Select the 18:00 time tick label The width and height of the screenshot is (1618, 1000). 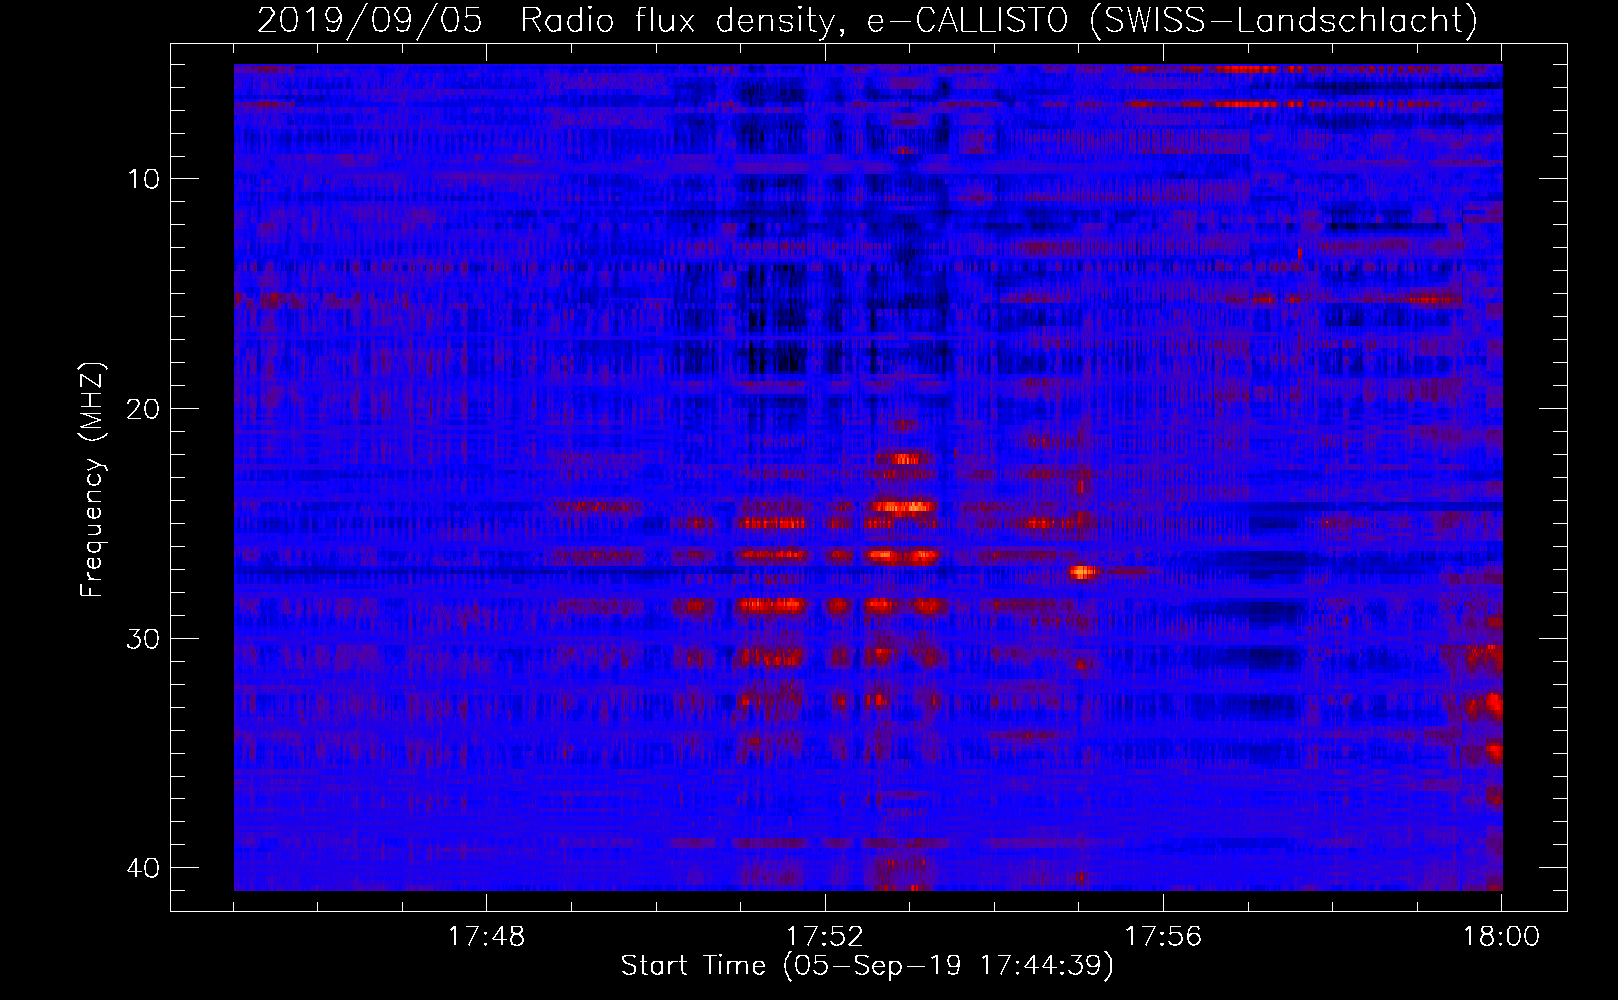[x=1501, y=937]
